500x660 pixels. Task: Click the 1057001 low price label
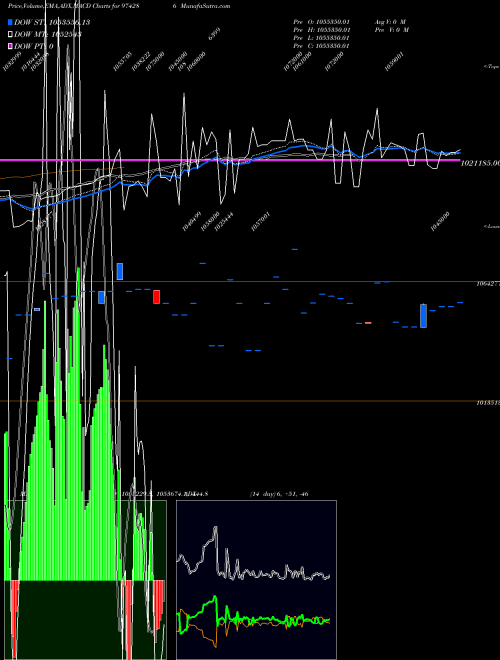[x=261, y=222]
